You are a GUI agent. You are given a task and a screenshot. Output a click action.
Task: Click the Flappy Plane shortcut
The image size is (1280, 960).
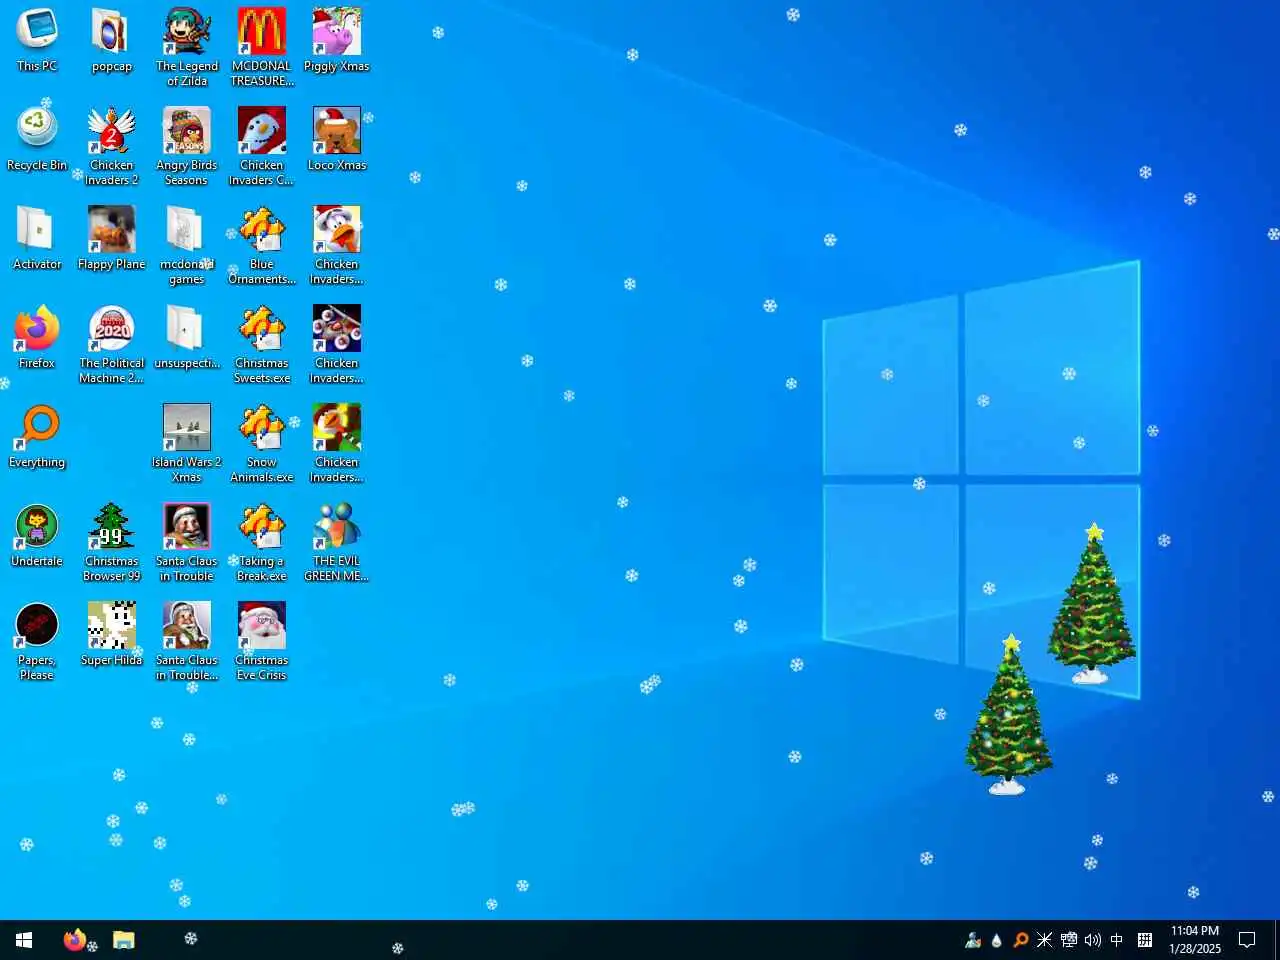pyautogui.click(x=112, y=239)
